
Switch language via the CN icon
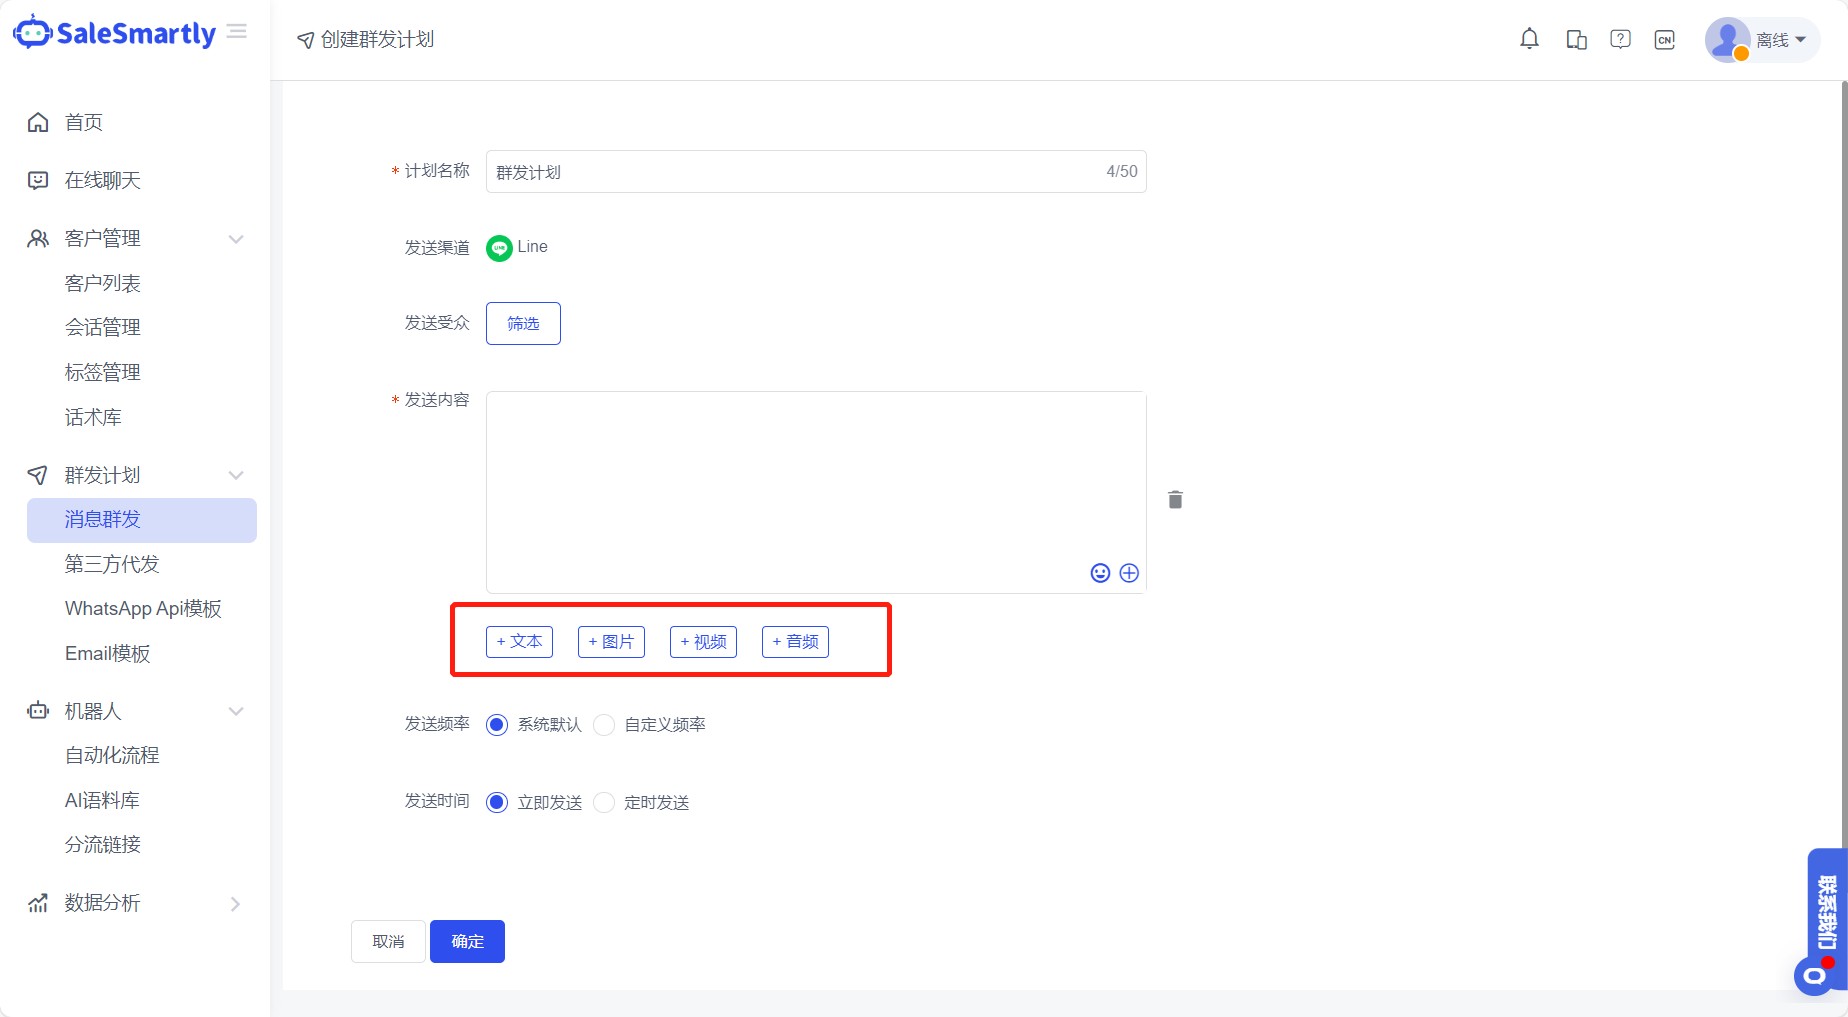(x=1665, y=39)
